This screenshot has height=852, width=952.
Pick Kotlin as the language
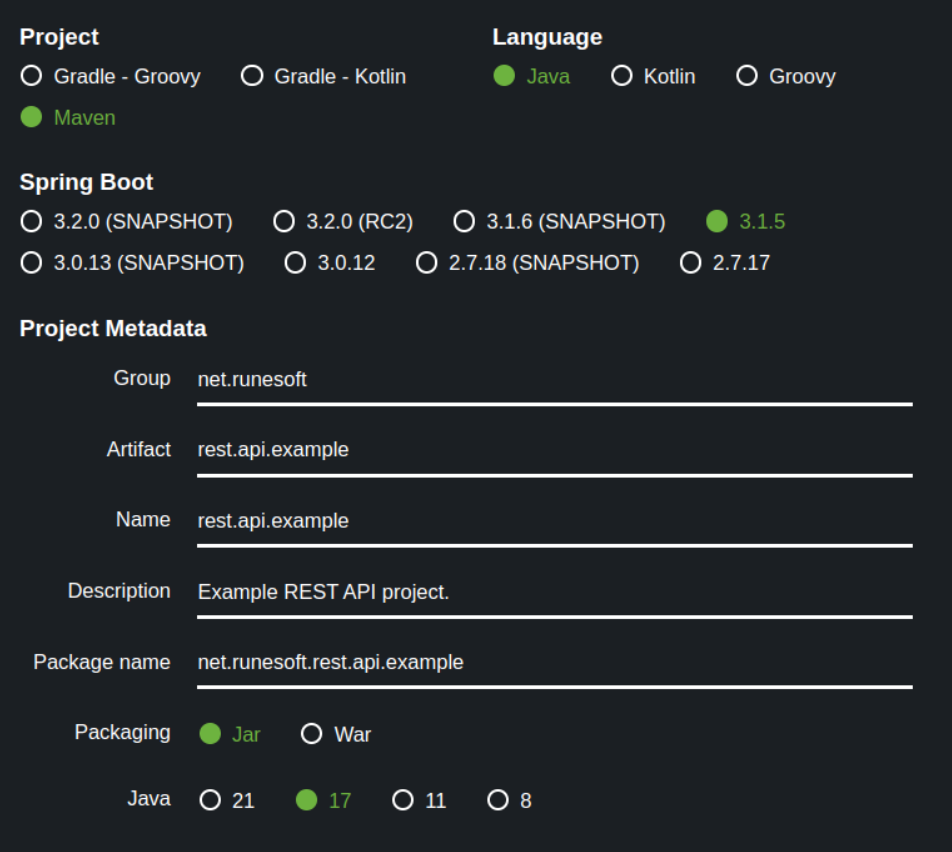point(622,76)
